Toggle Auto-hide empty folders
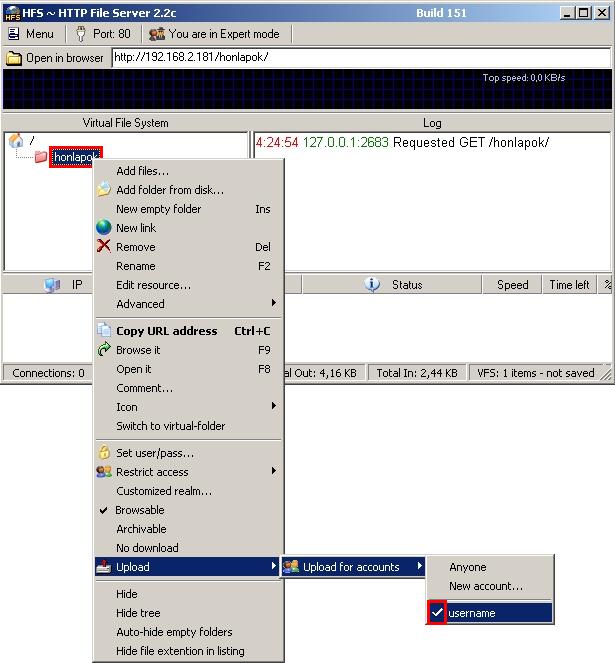Image resolution: width=615 pixels, height=663 pixels. [188, 632]
